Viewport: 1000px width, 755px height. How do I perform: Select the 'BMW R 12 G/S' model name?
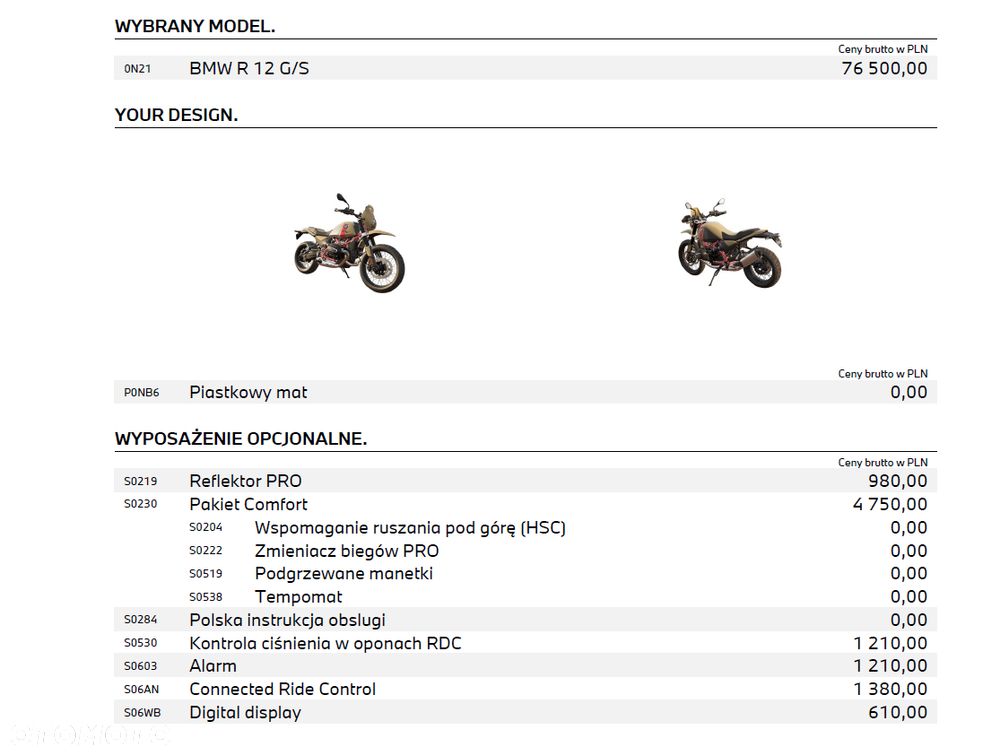click(249, 68)
